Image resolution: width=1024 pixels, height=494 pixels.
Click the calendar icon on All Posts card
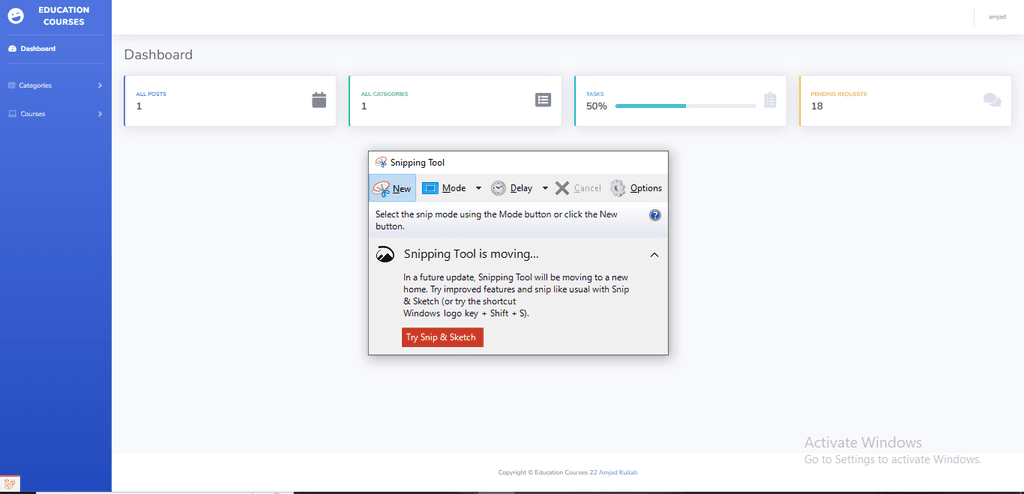tap(319, 100)
